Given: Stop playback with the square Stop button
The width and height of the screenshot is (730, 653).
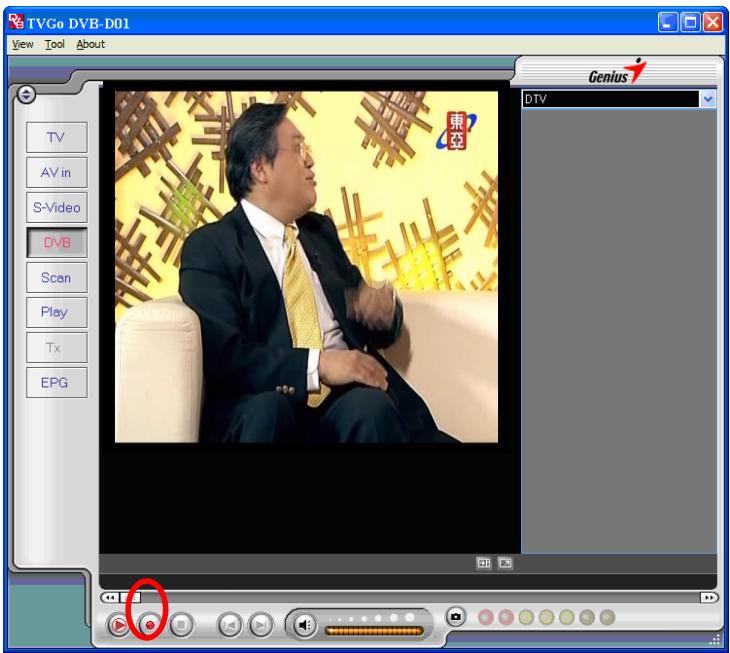Looking at the screenshot, I should tap(181, 625).
